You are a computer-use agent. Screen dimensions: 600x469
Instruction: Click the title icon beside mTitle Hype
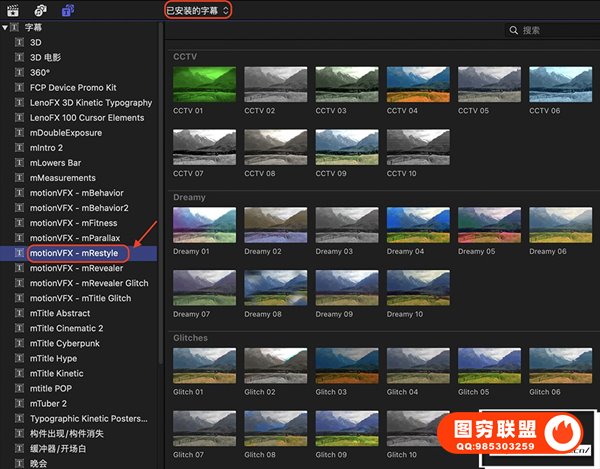19,358
